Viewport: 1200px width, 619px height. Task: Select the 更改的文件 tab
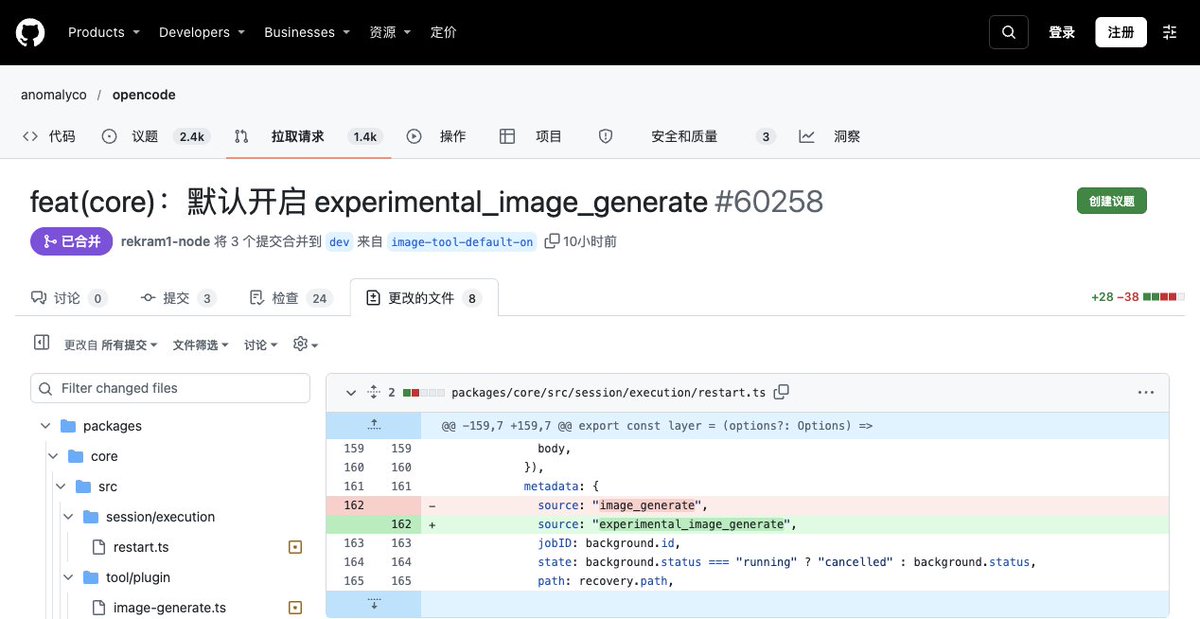[424, 298]
